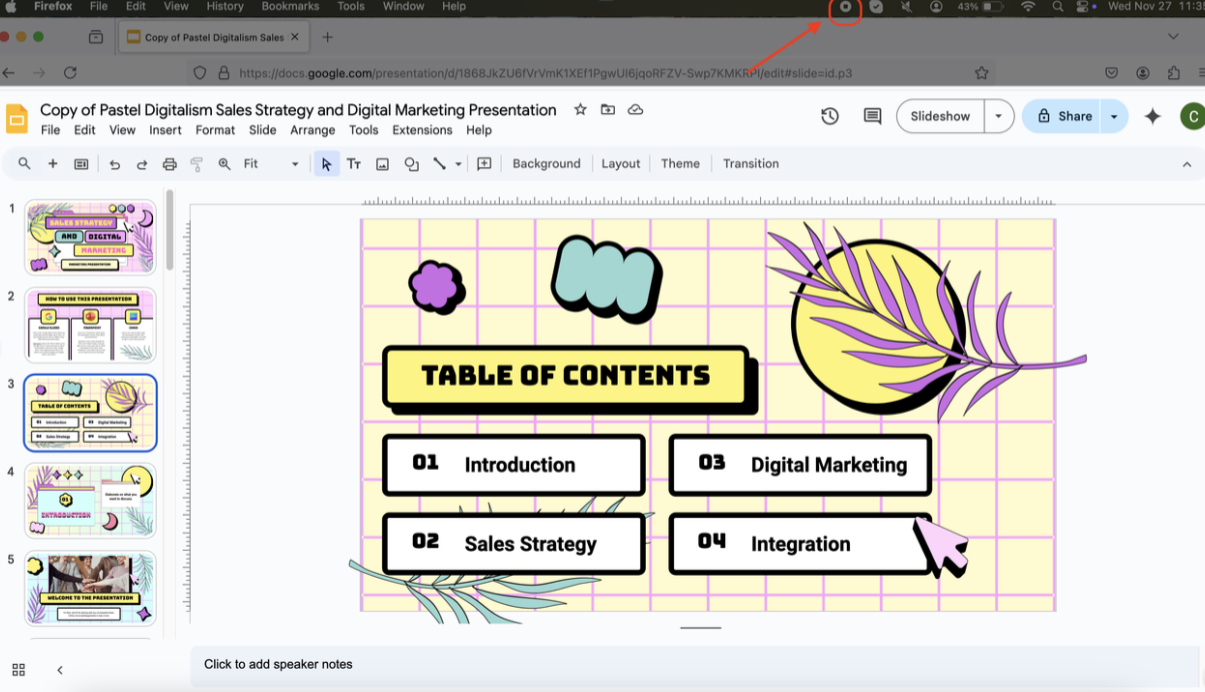Click the Insert image icon

point(382,164)
